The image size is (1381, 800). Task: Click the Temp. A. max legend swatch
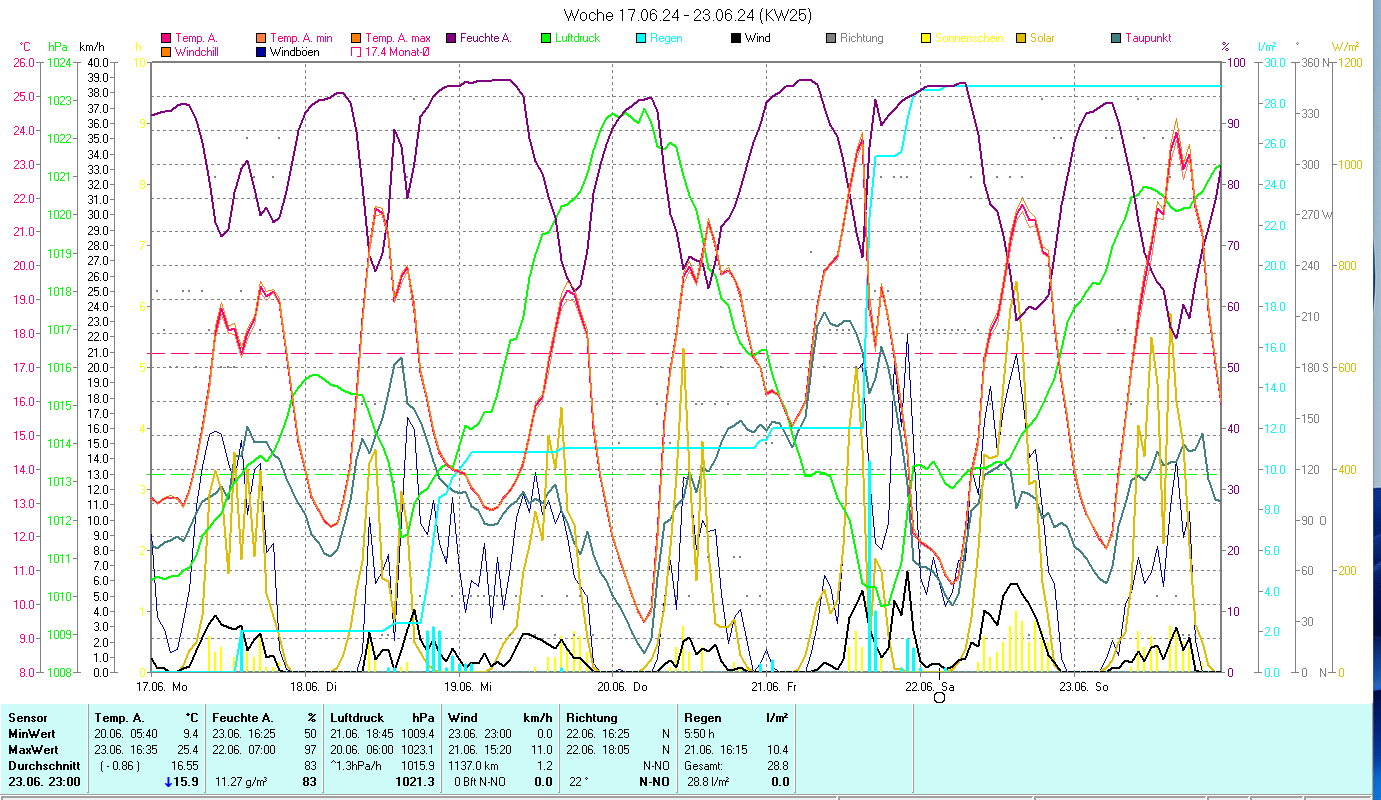356,39
